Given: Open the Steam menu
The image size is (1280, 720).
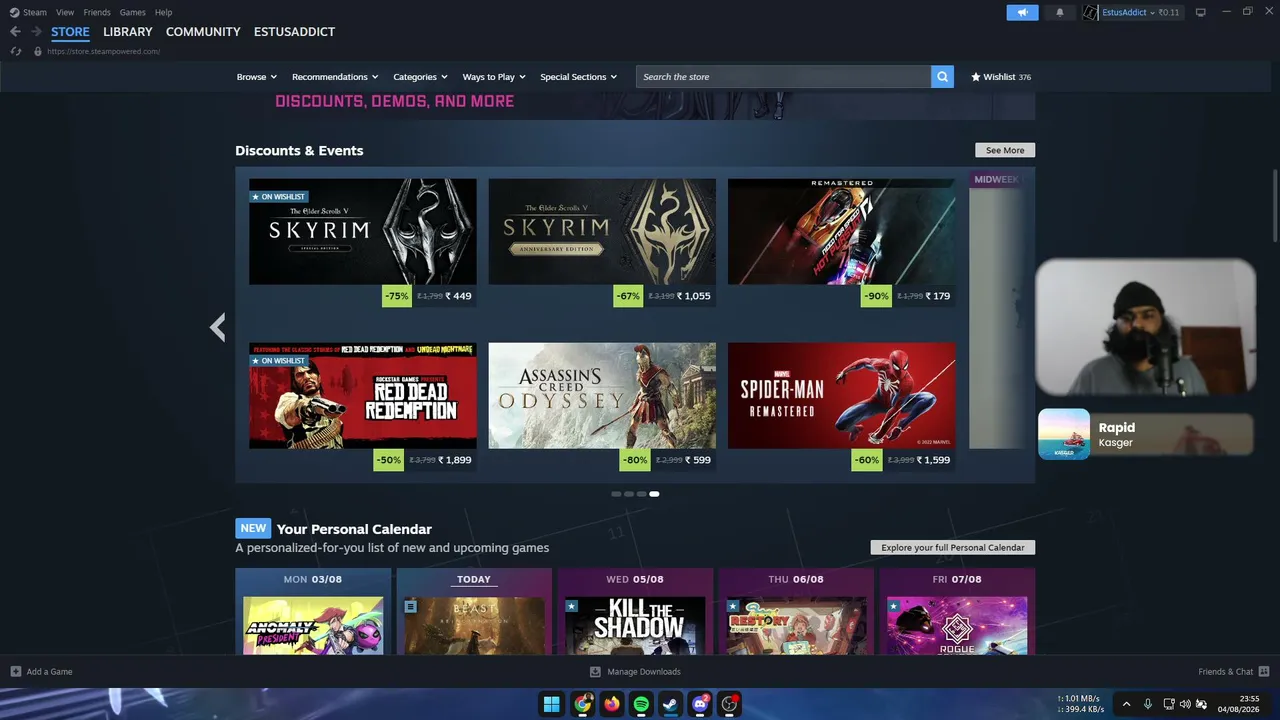Looking at the screenshot, I should tap(35, 12).
